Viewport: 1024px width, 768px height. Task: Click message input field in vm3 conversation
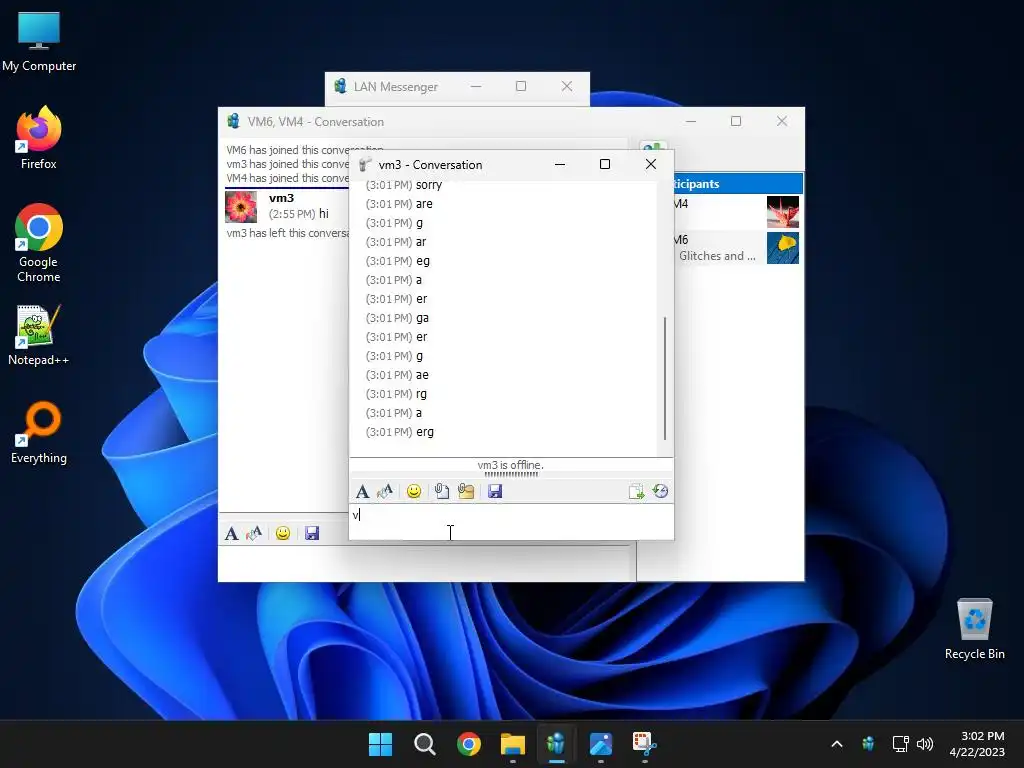click(x=511, y=522)
